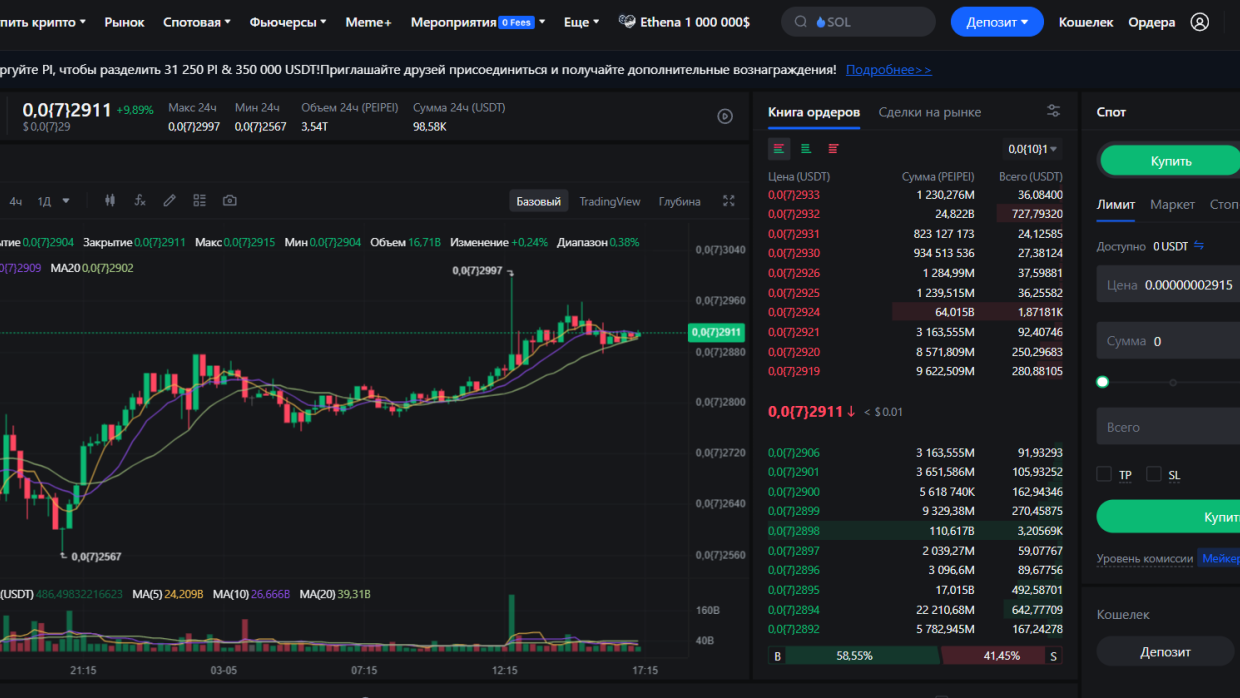Open chart layout settings icon
This screenshot has width=1240, height=698.
[199, 201]
